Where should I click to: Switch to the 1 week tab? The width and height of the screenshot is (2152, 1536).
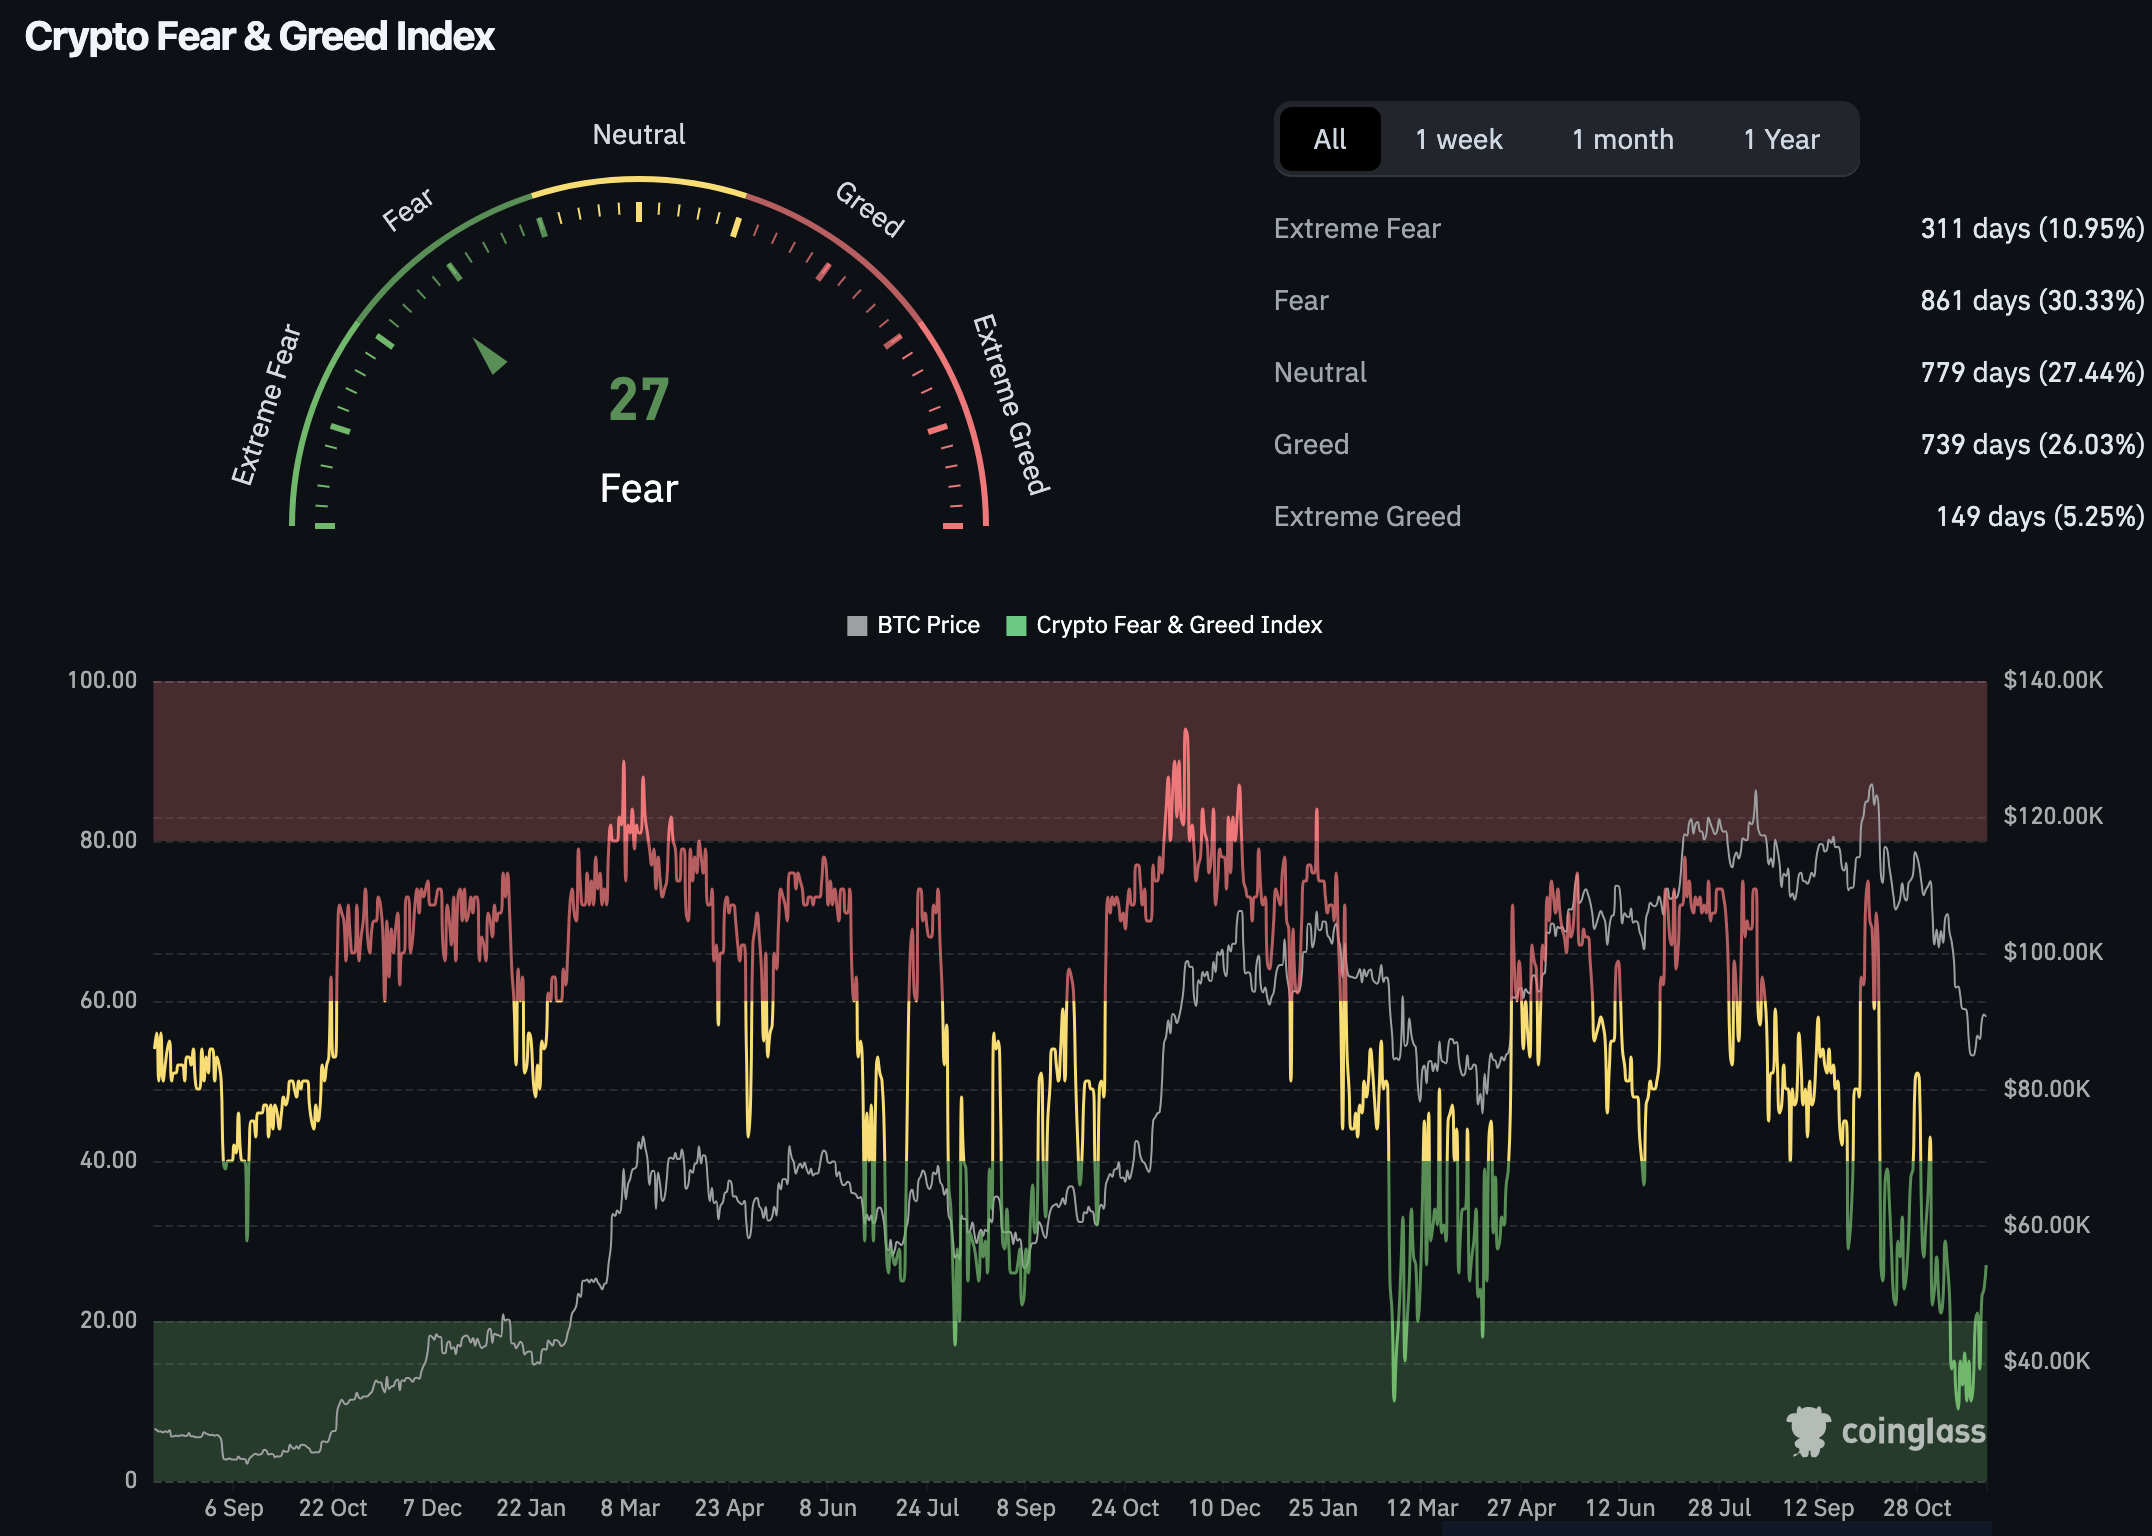1458,139
